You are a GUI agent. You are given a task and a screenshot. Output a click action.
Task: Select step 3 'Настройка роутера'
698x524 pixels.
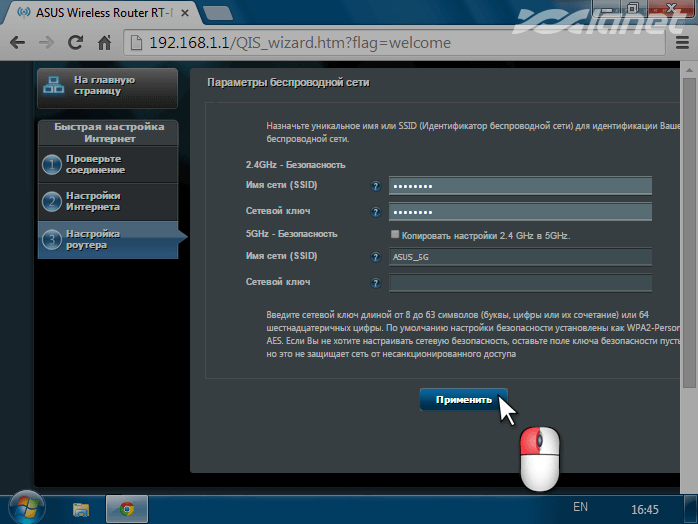106,239
